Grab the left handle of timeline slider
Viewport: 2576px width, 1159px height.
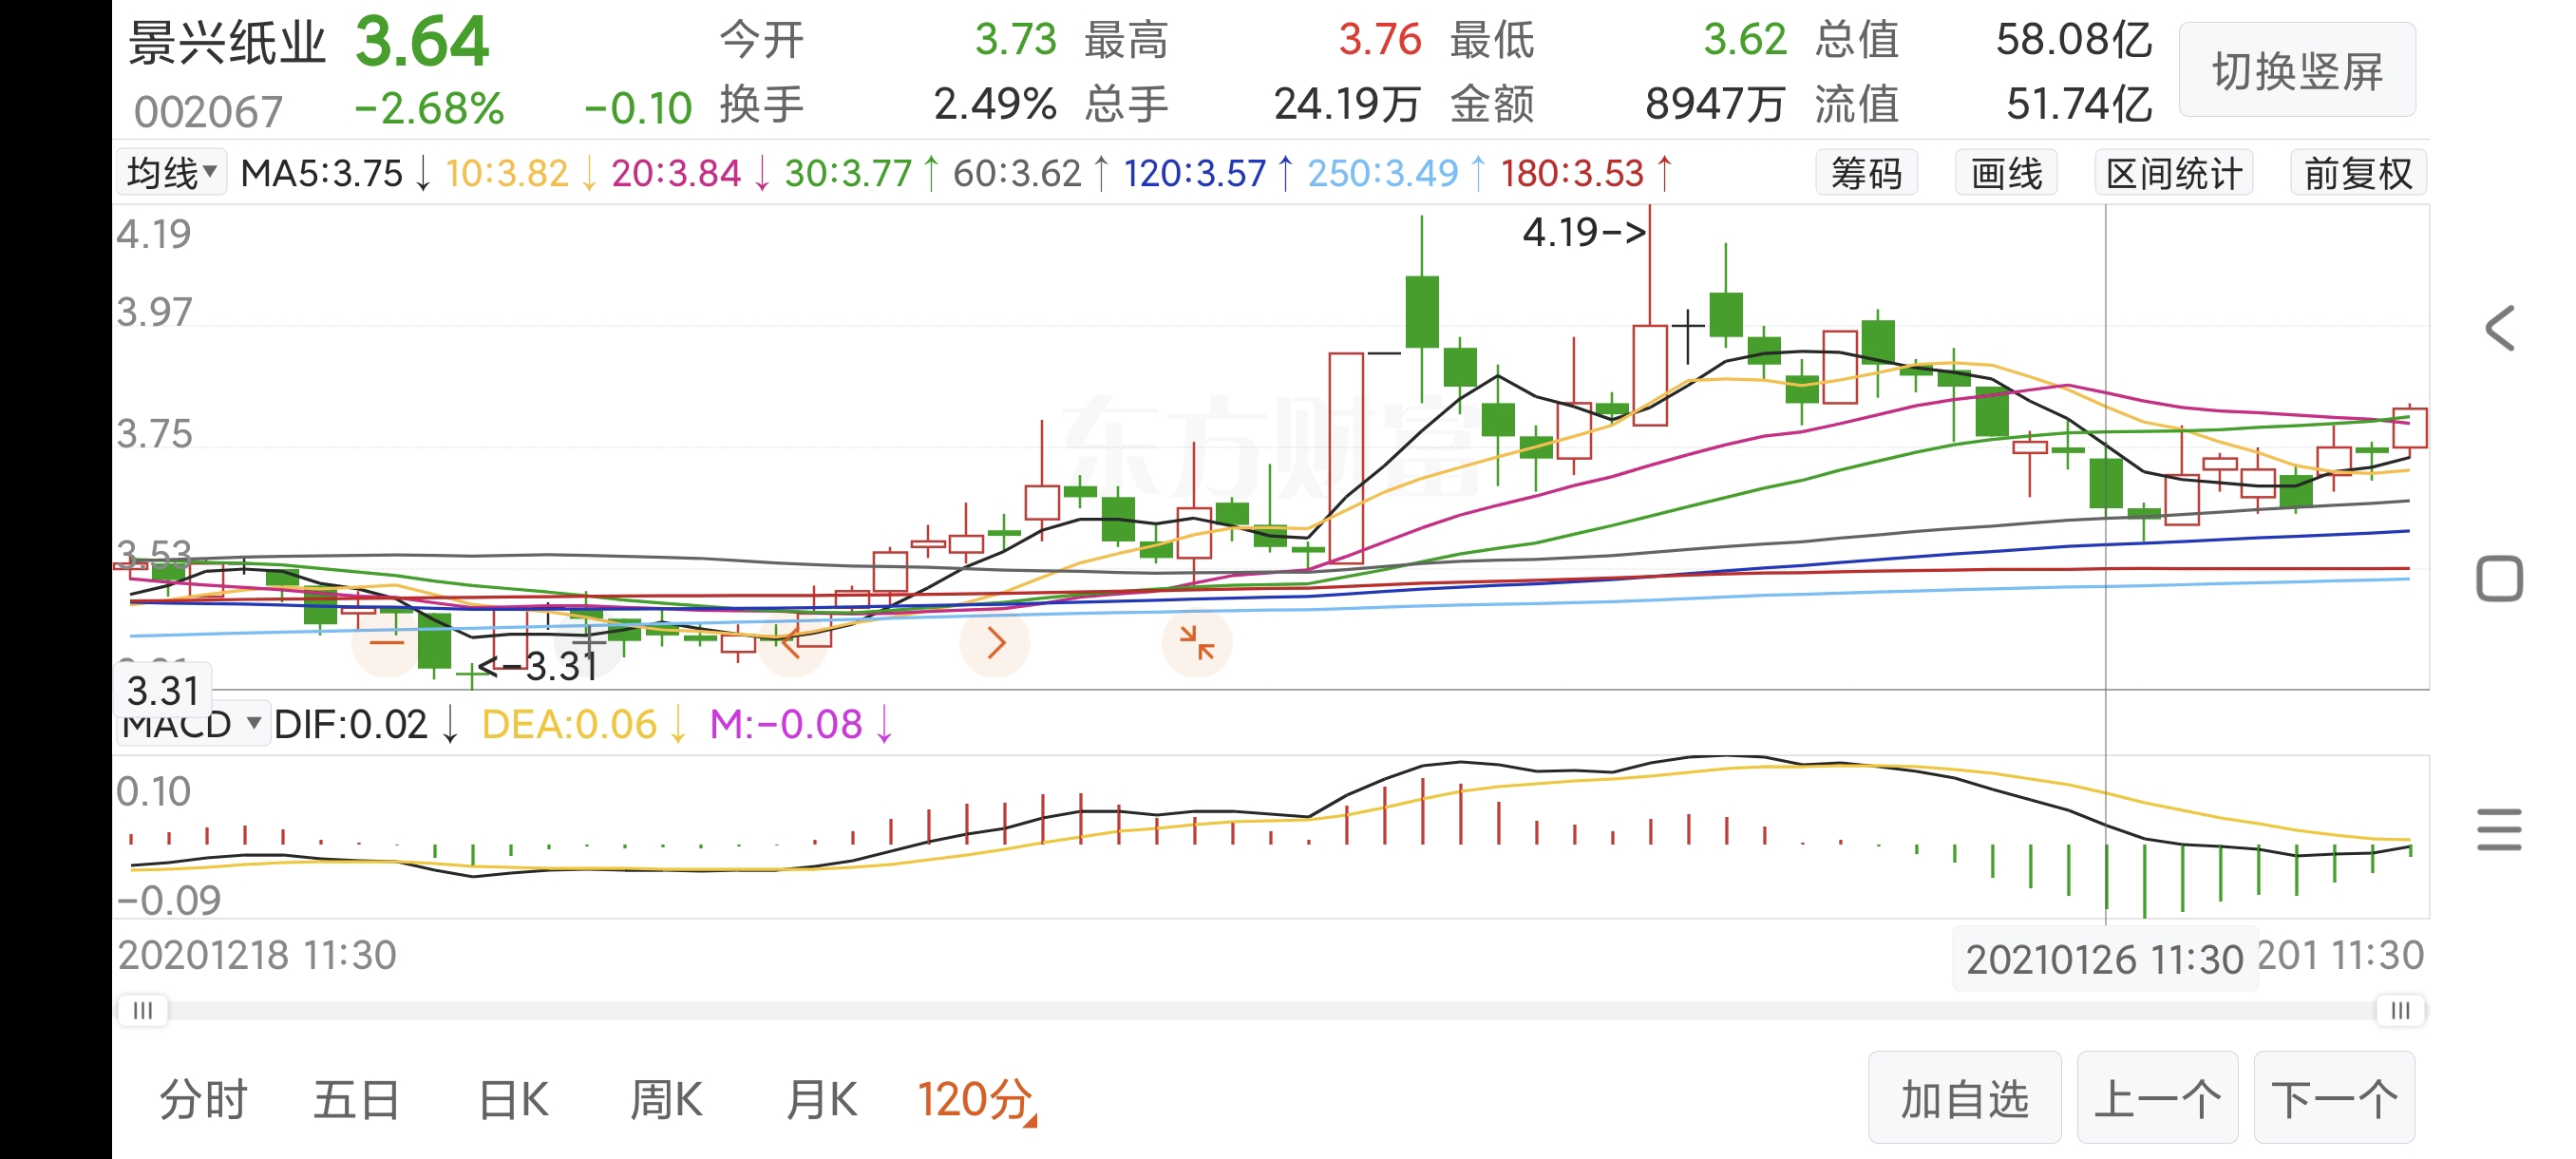click(x=143, y=1010)
